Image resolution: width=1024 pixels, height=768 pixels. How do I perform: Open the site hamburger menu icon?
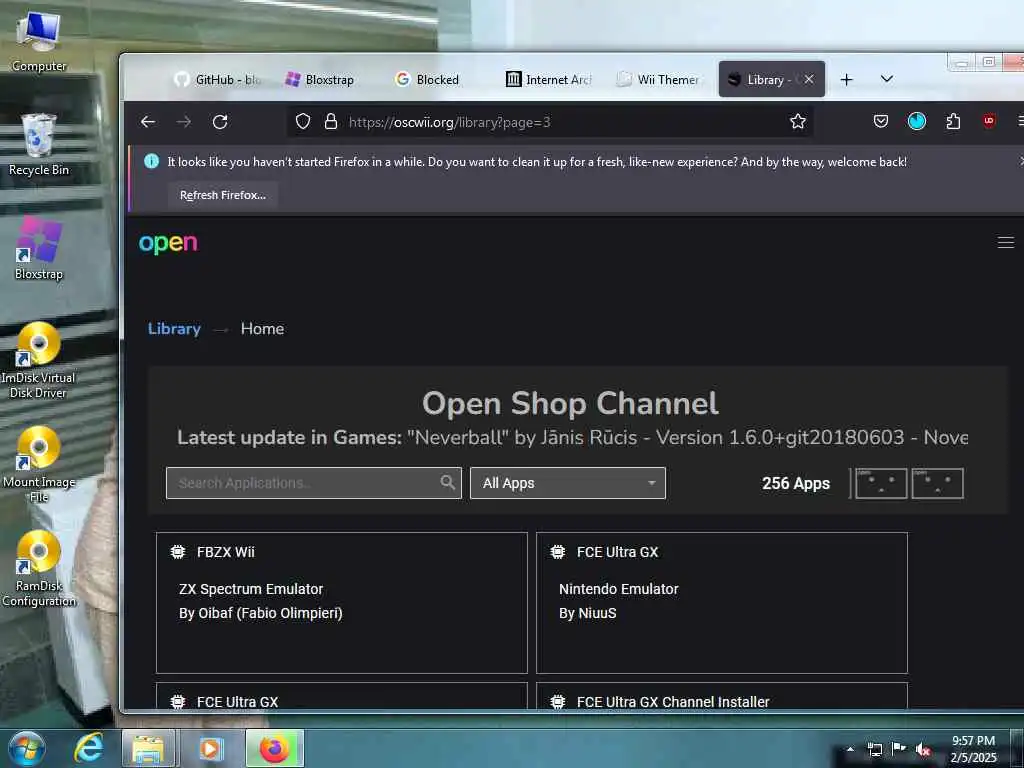[x=1006, y=242]
